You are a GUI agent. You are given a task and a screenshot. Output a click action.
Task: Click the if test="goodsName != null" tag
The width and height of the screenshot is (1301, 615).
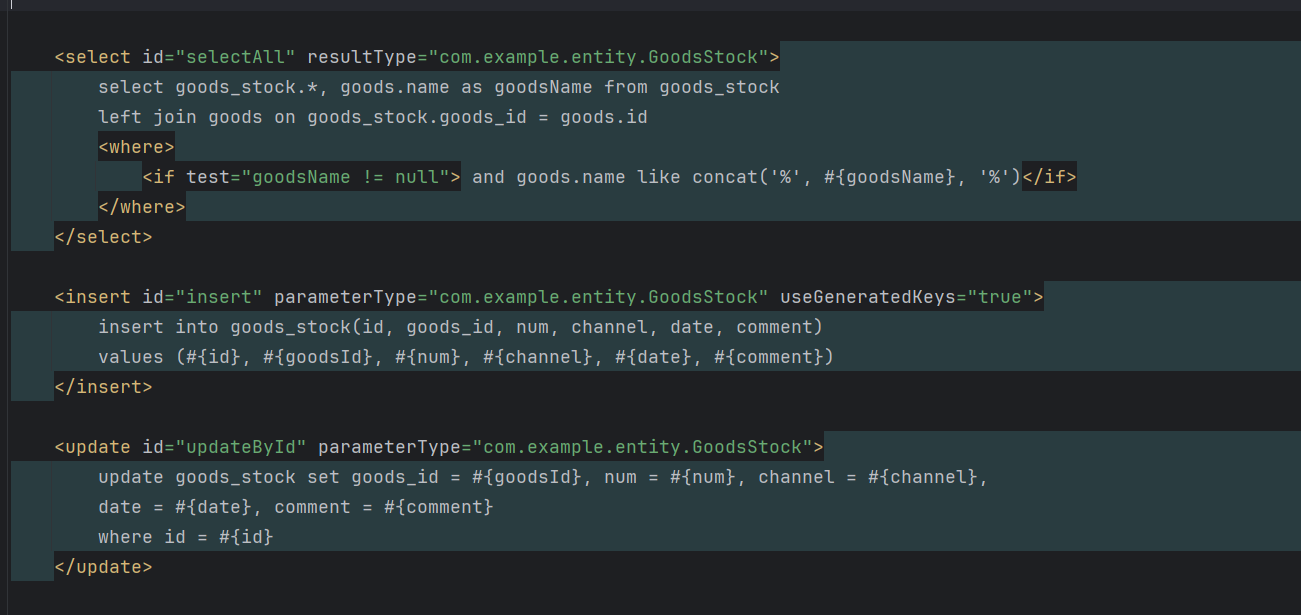pyautogui.click(x=301, y=177)
